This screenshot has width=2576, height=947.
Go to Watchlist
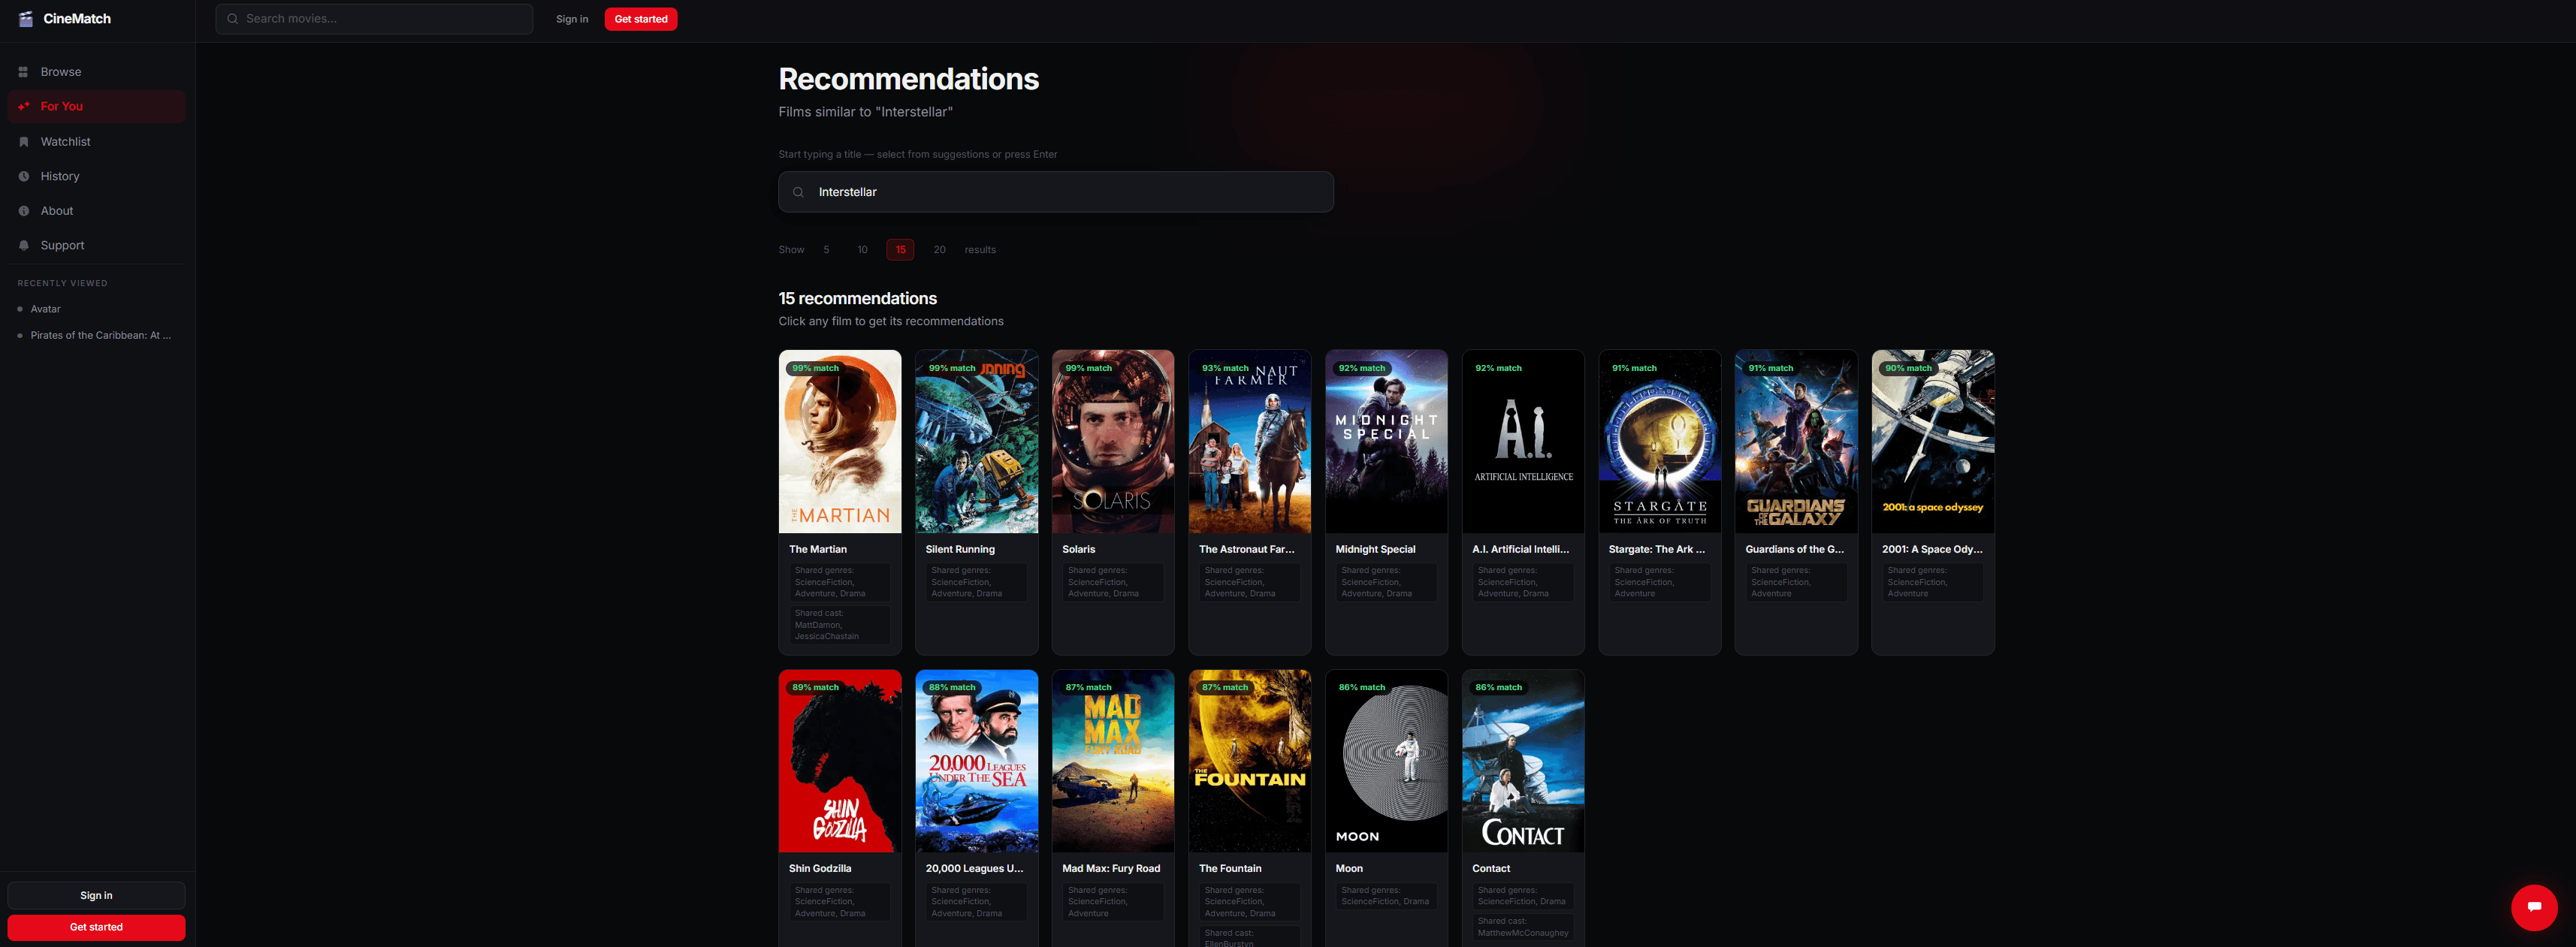click(x=96, y=142)
